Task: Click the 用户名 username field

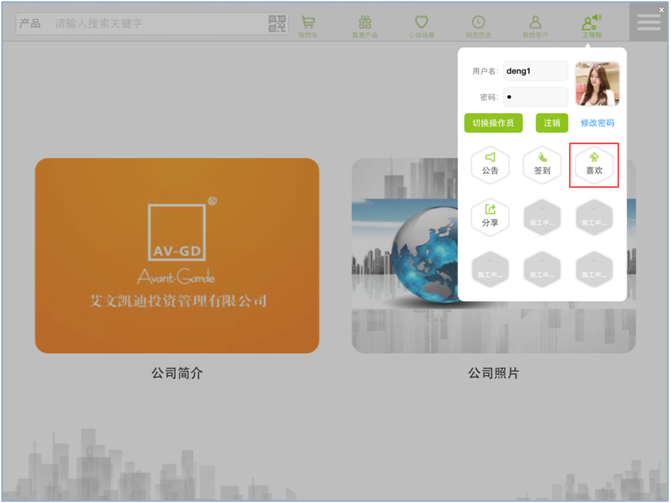Action: pyautogui.click(x=535, y=71)
